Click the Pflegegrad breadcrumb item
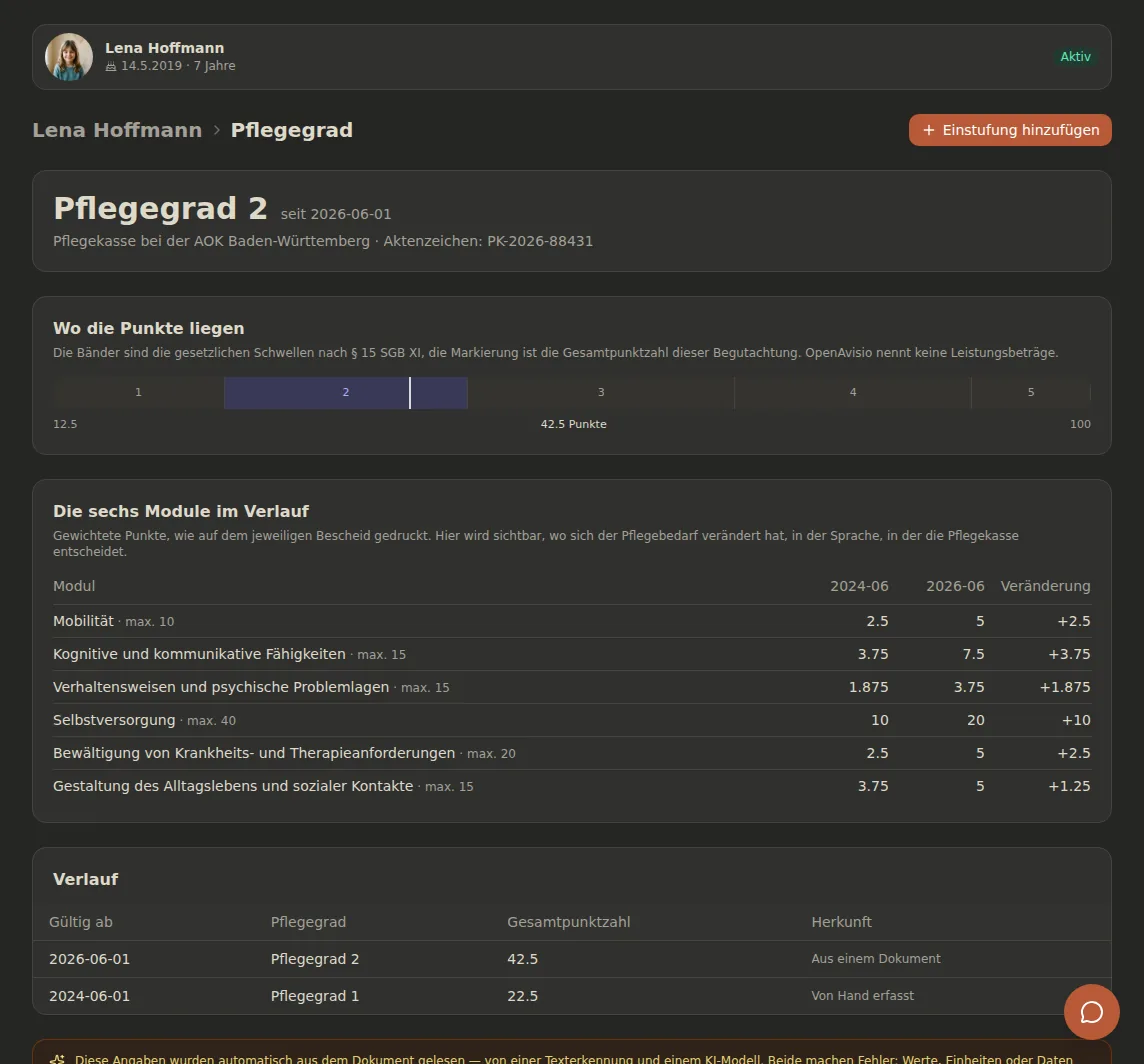Image resolution: width=1144 pixels, height=1064 pixels. [292, 130]
